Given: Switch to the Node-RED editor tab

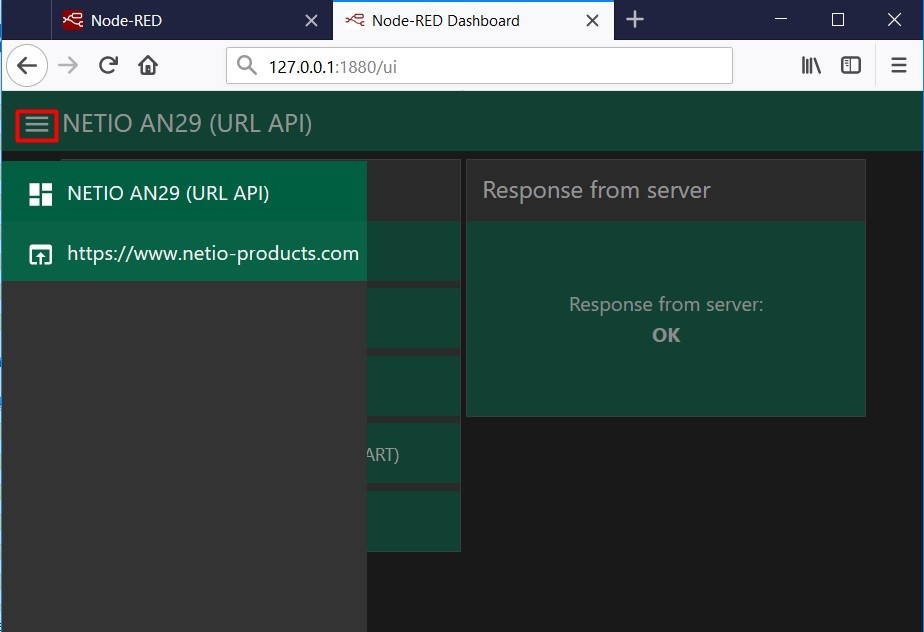Looking at the screenshot, I should coord(180,20).
